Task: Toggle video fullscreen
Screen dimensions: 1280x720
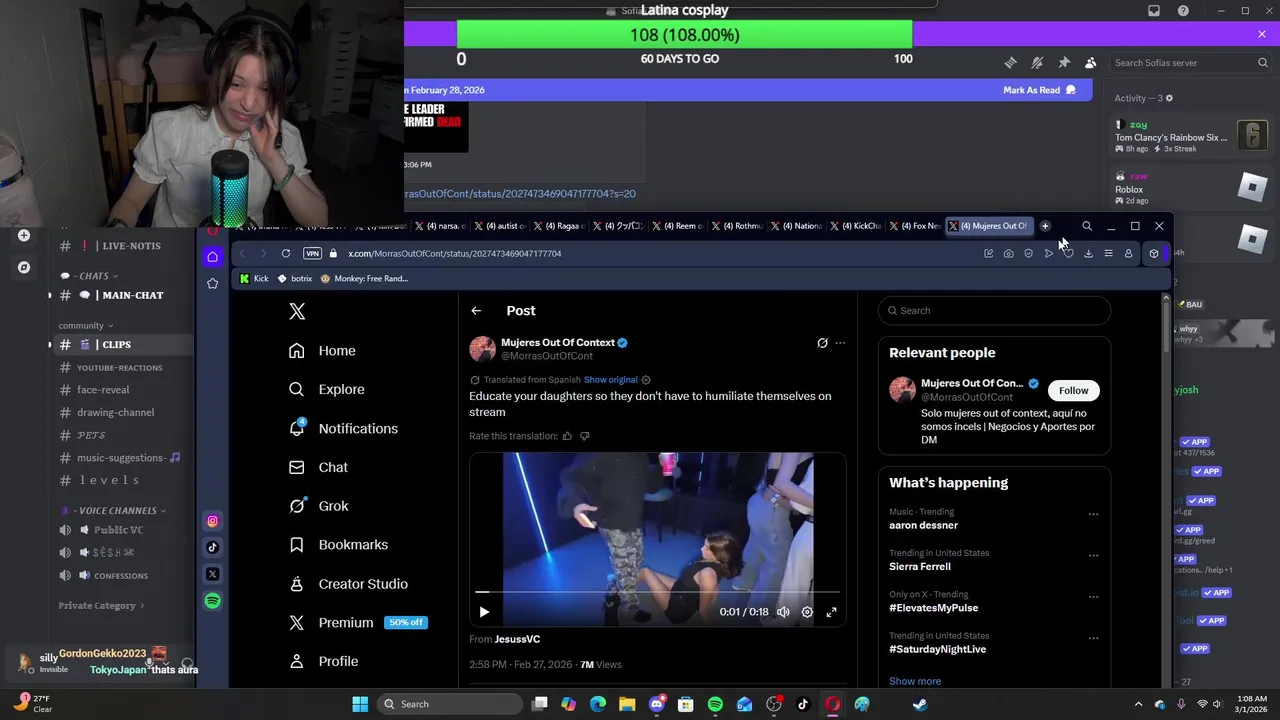Action: click(831, 612)
